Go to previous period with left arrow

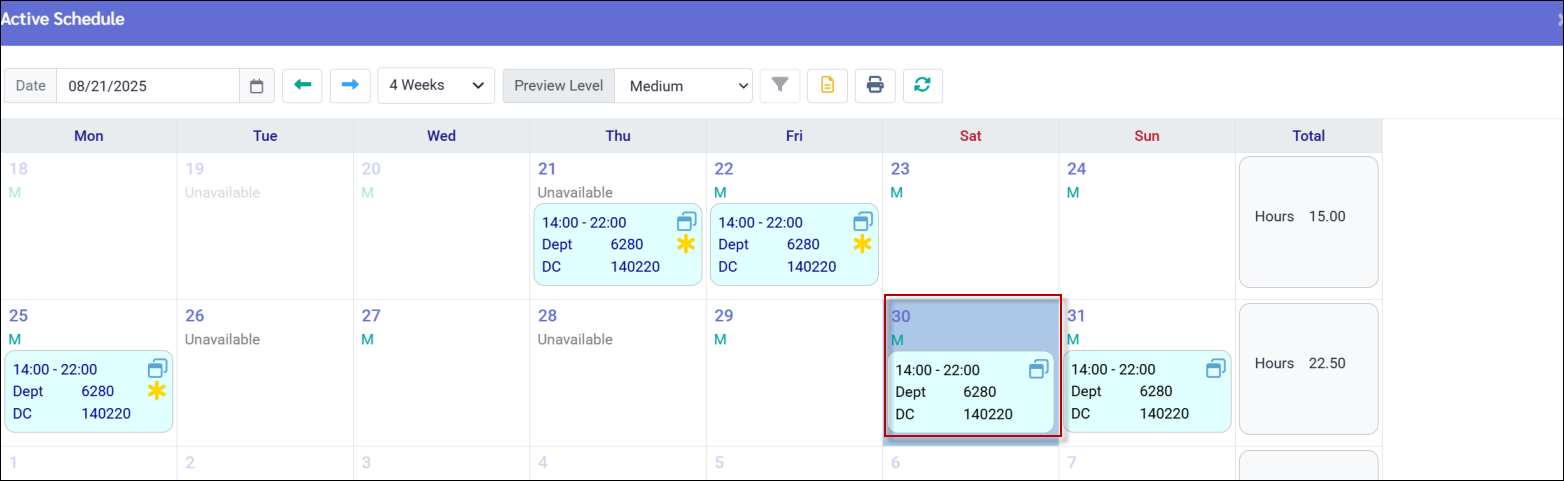coord(302,86)
